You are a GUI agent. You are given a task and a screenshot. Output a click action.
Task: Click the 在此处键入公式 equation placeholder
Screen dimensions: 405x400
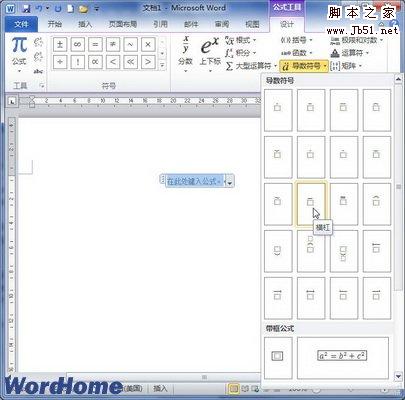[194, 181]
